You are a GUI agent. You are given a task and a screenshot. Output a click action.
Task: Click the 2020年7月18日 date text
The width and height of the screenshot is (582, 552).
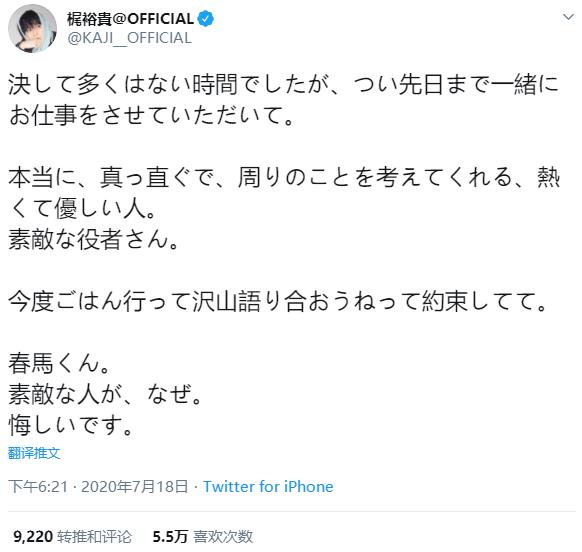pyautogui.click(x=135, y=486)
